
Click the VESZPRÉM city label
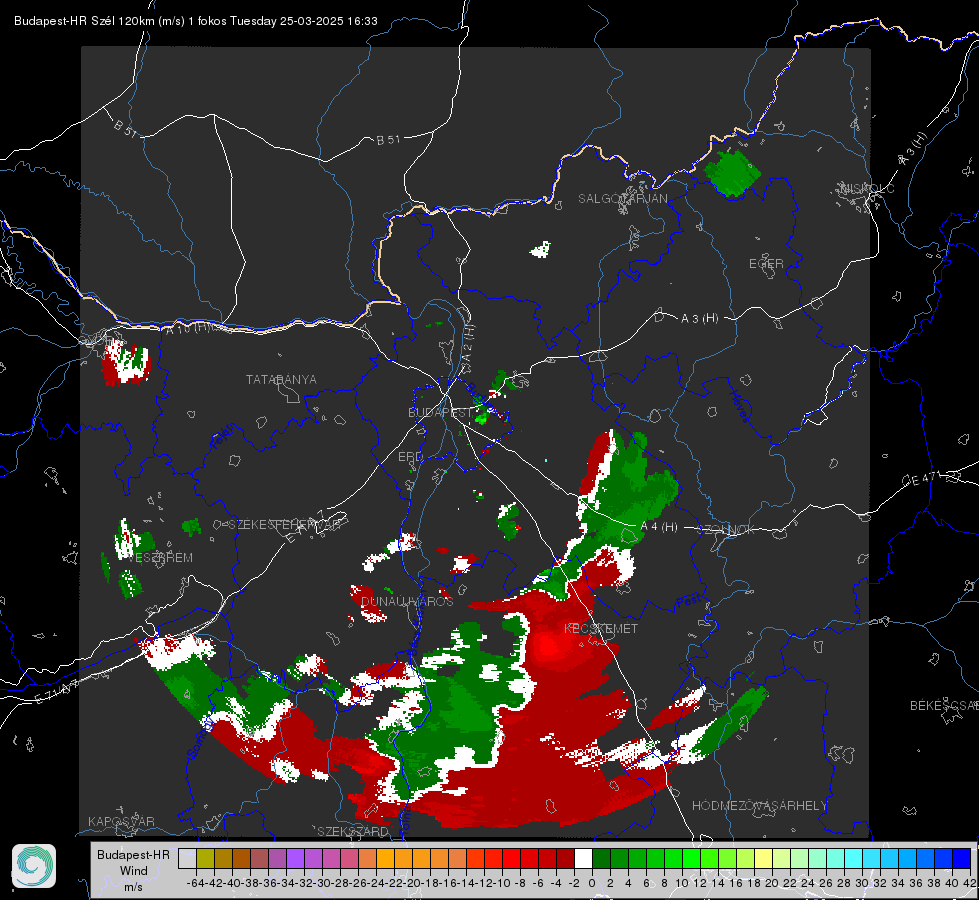tap(161, 558)
